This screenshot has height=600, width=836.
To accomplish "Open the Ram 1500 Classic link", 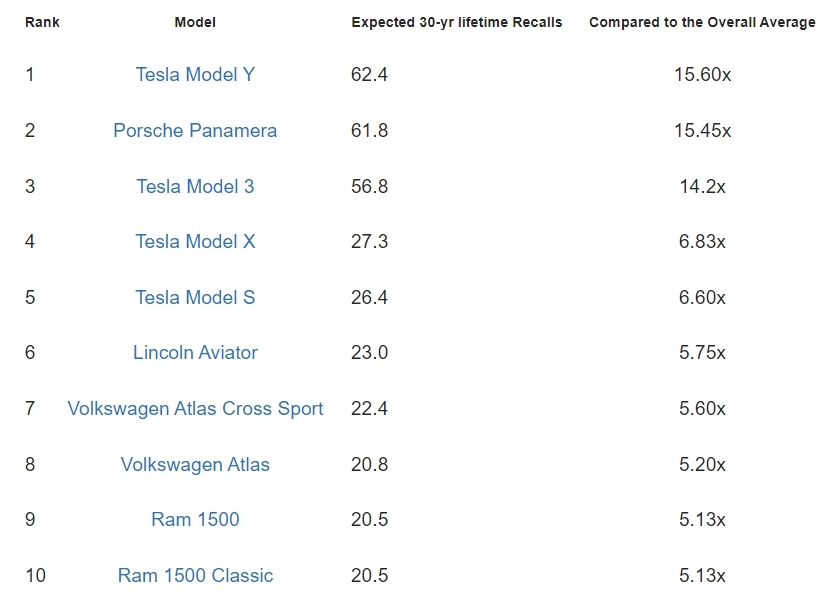I will click(195, 575).
